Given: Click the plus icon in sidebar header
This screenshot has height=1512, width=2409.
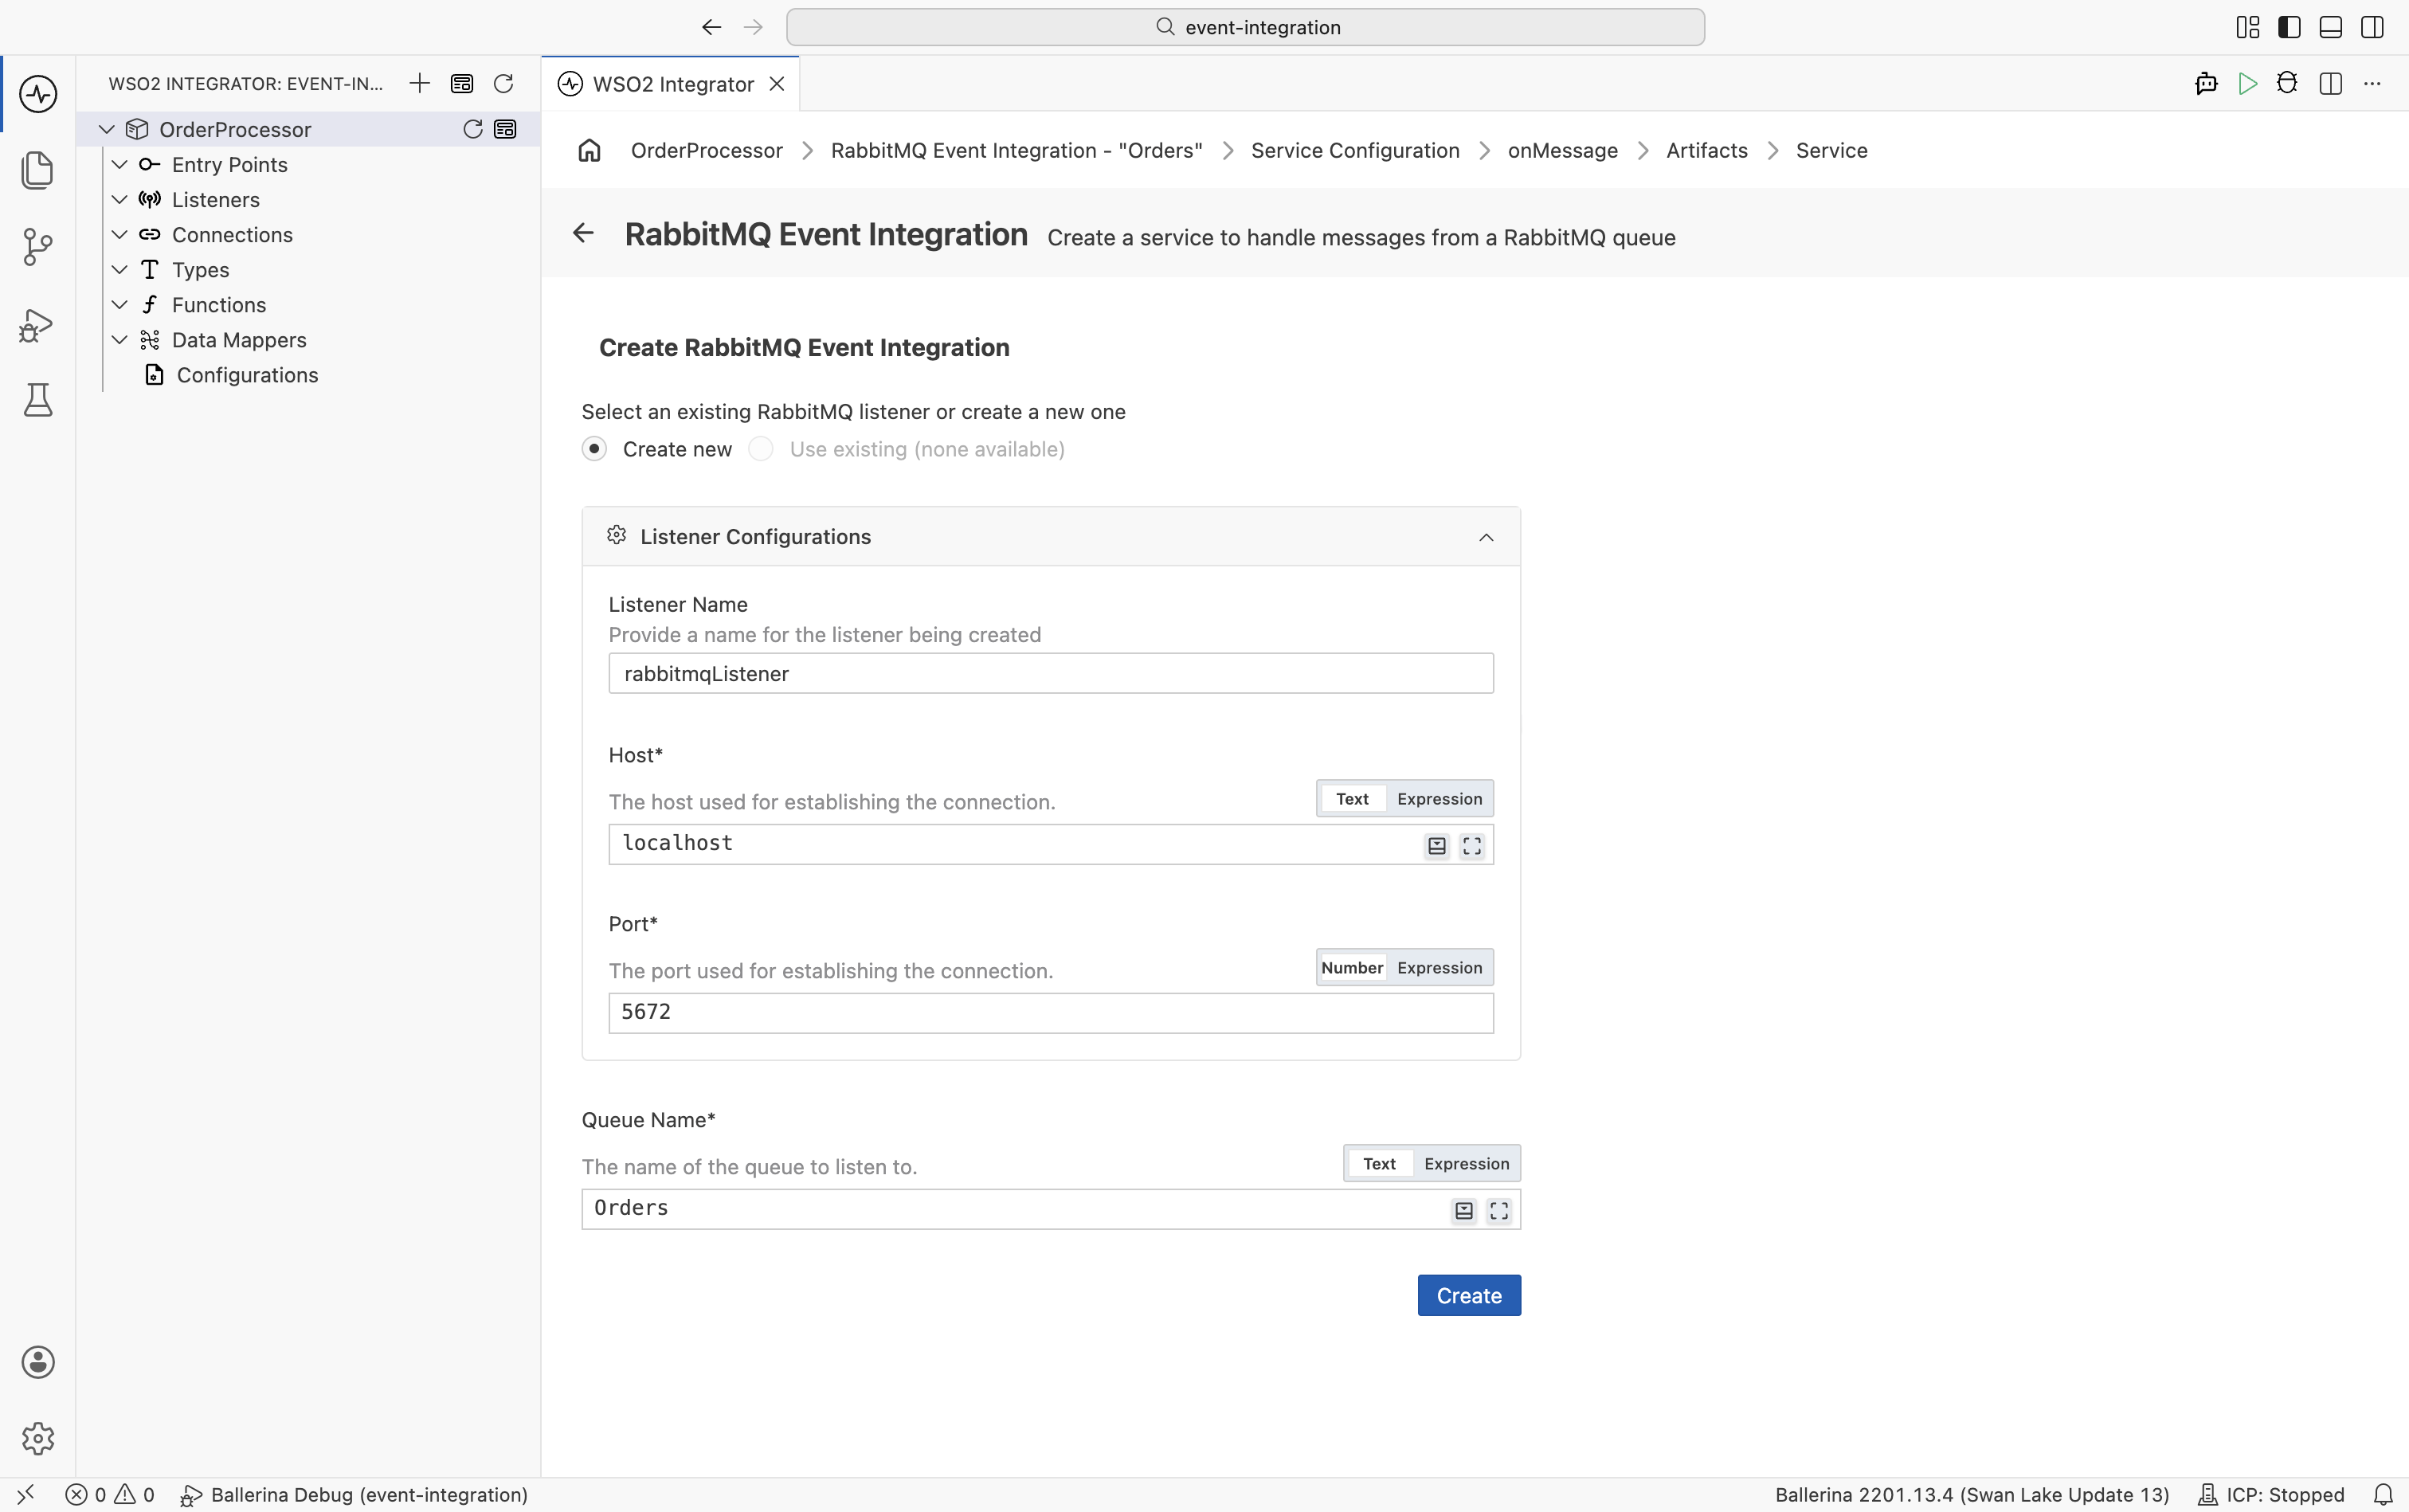Looking at the screenshot, I should point(420,83).
